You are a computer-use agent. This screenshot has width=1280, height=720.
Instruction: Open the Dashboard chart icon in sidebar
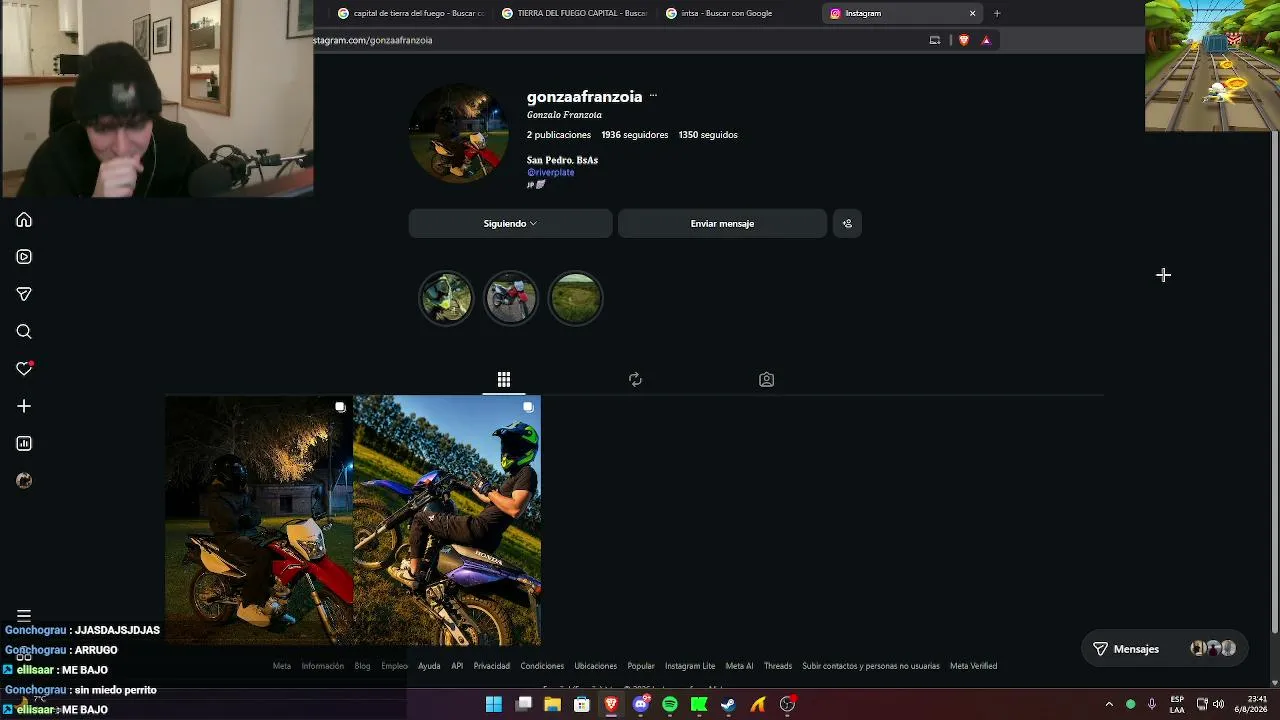[24, 444]
